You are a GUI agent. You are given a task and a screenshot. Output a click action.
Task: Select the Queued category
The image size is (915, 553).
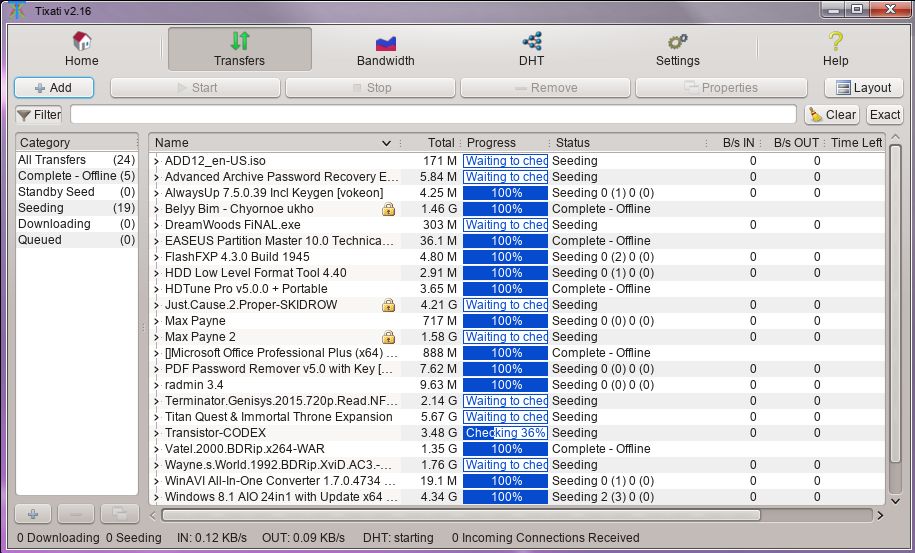pos(76,240)
